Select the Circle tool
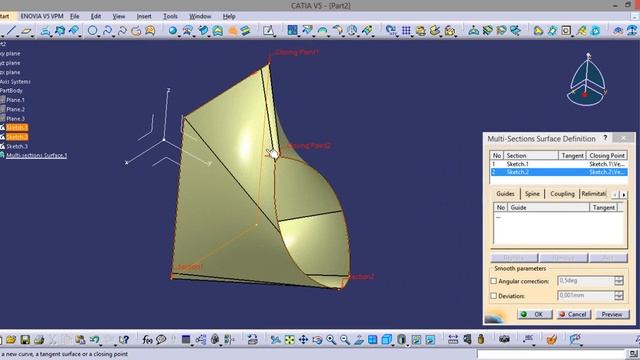Viewport: 640px width, 360px height. 93,30
